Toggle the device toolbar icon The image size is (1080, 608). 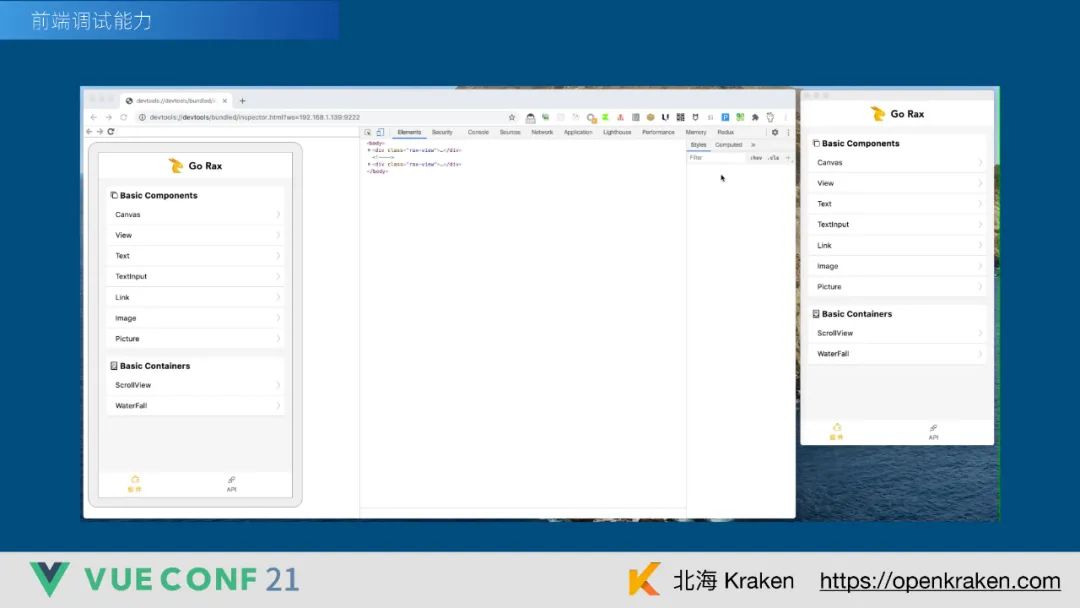pyautogui.click(x=380, y=132)
